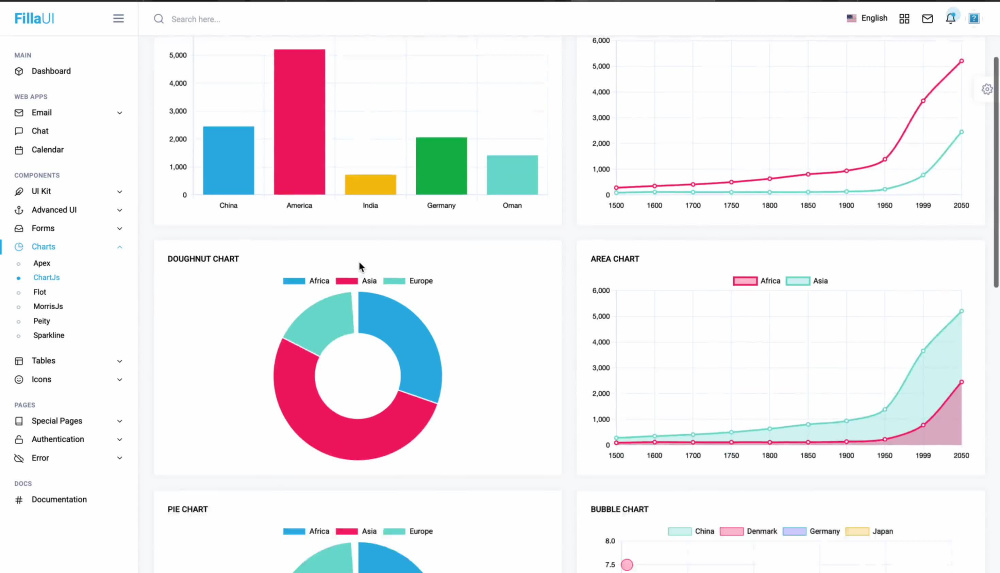1000x573 pixels.
Task: Open the Calendar page link
Action: click(48, 150)
